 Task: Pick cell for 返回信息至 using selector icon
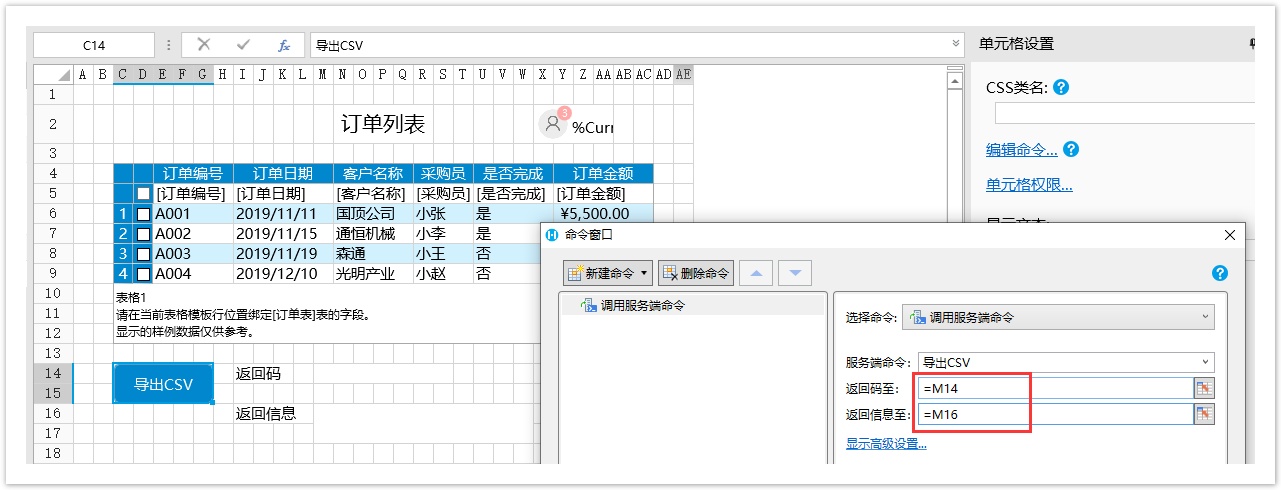coord(1204,414)
